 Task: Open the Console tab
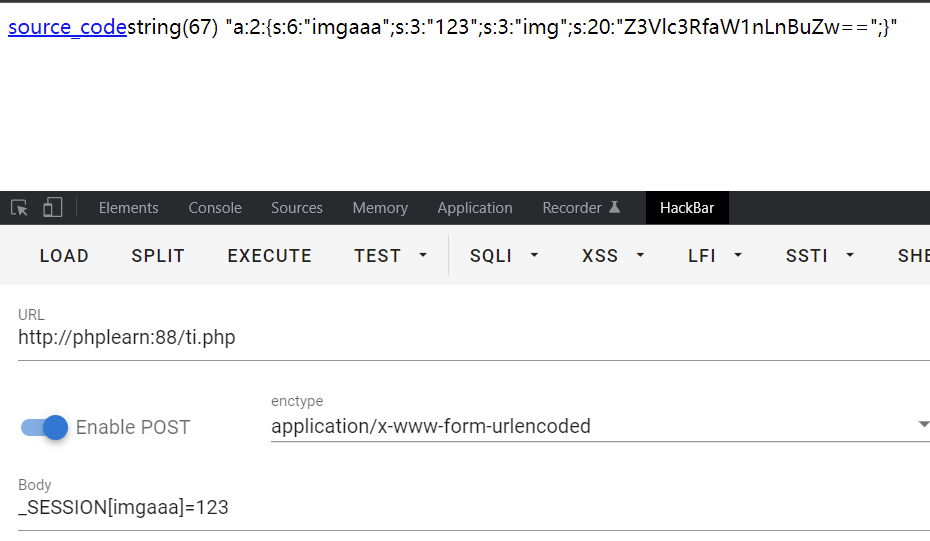click(x=215, y=208)
